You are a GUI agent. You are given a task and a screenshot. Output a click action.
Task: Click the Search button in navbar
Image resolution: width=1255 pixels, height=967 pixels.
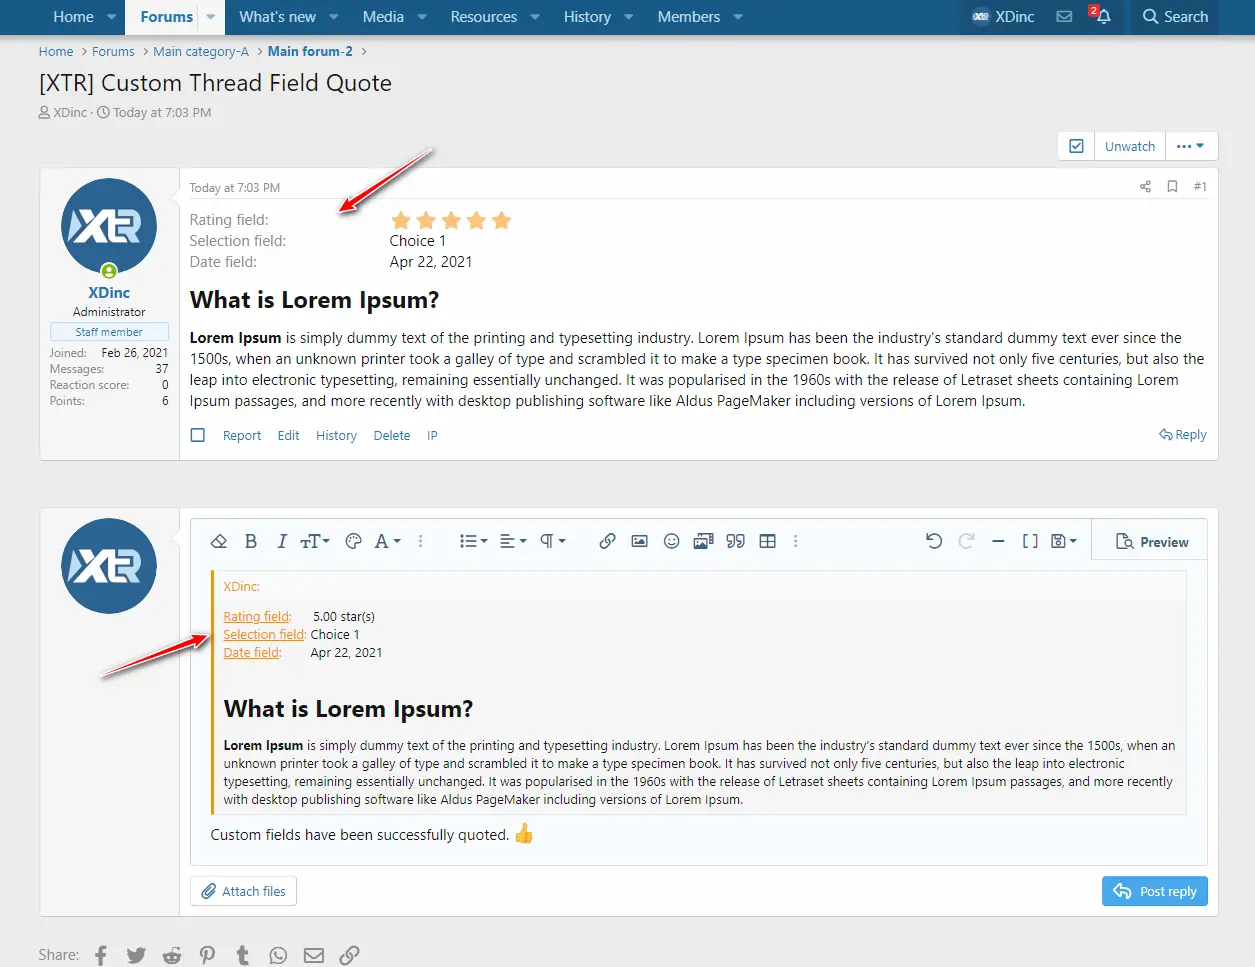(1175, 17)
